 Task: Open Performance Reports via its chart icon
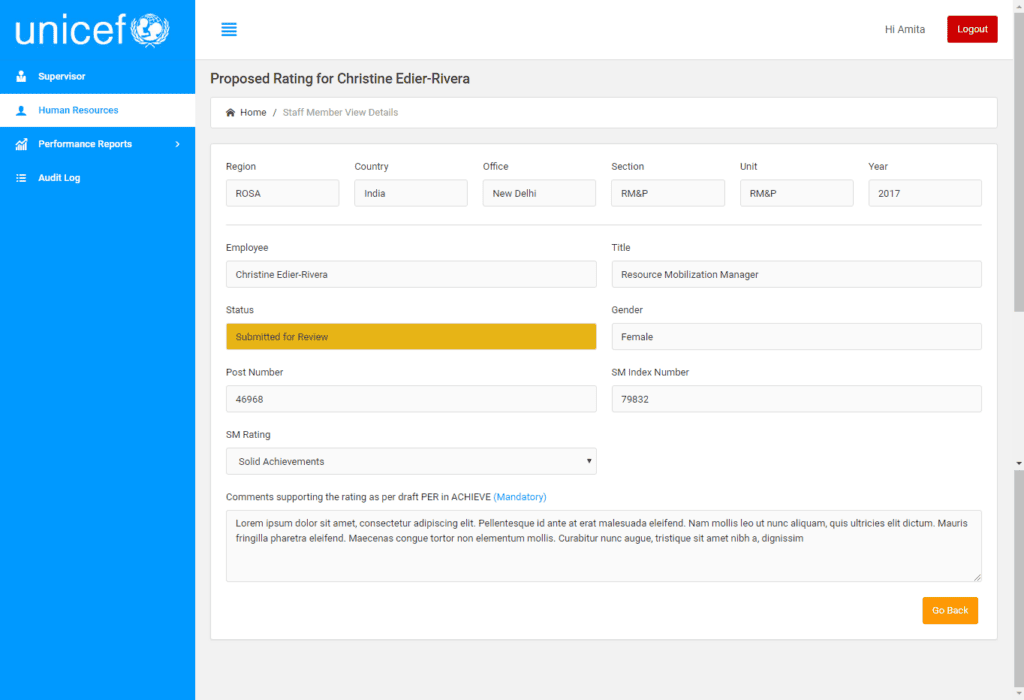[x=21, y=143]
